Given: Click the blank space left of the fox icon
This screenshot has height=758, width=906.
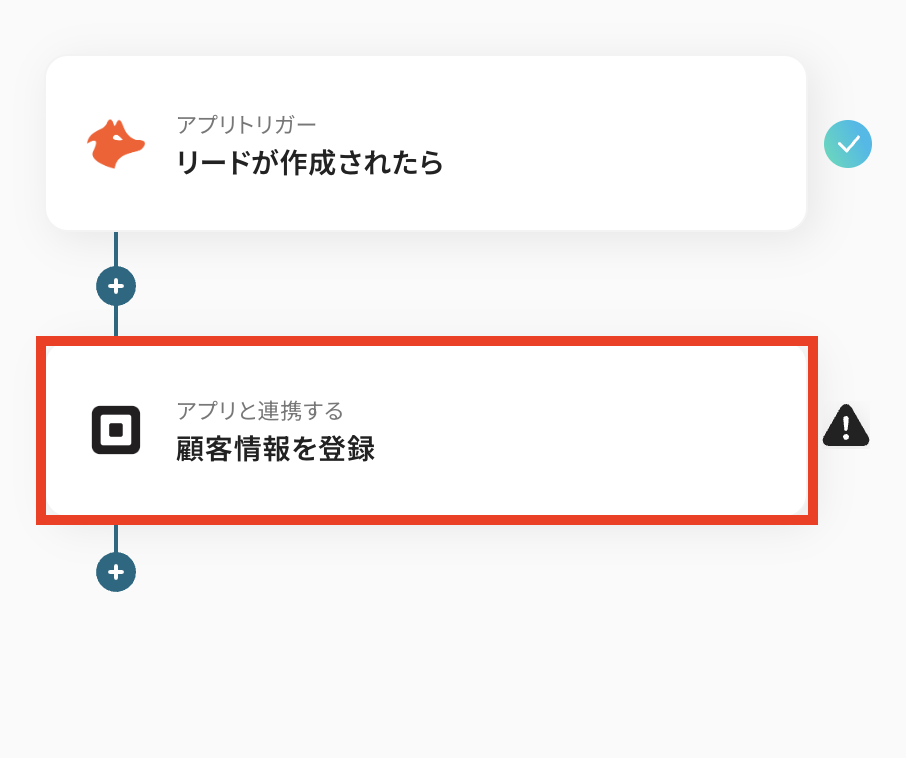Looking at the screenshot, I should pyautogui.click(x=65, y=144).
